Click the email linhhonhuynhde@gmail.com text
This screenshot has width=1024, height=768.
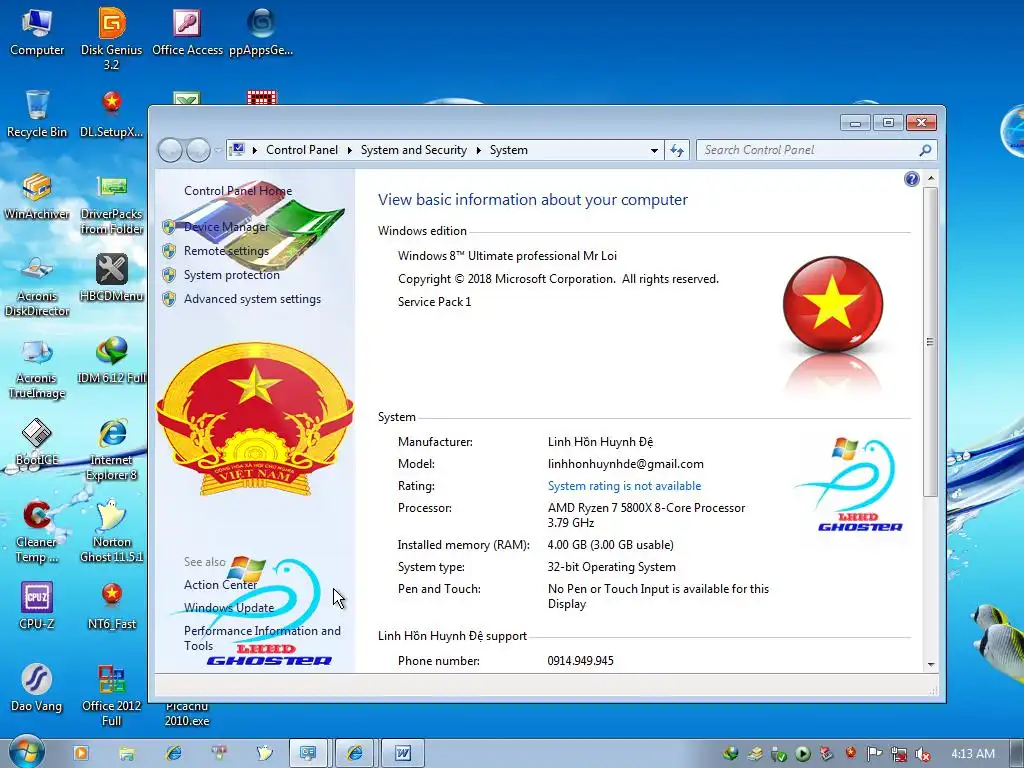[x=626, y=464]
